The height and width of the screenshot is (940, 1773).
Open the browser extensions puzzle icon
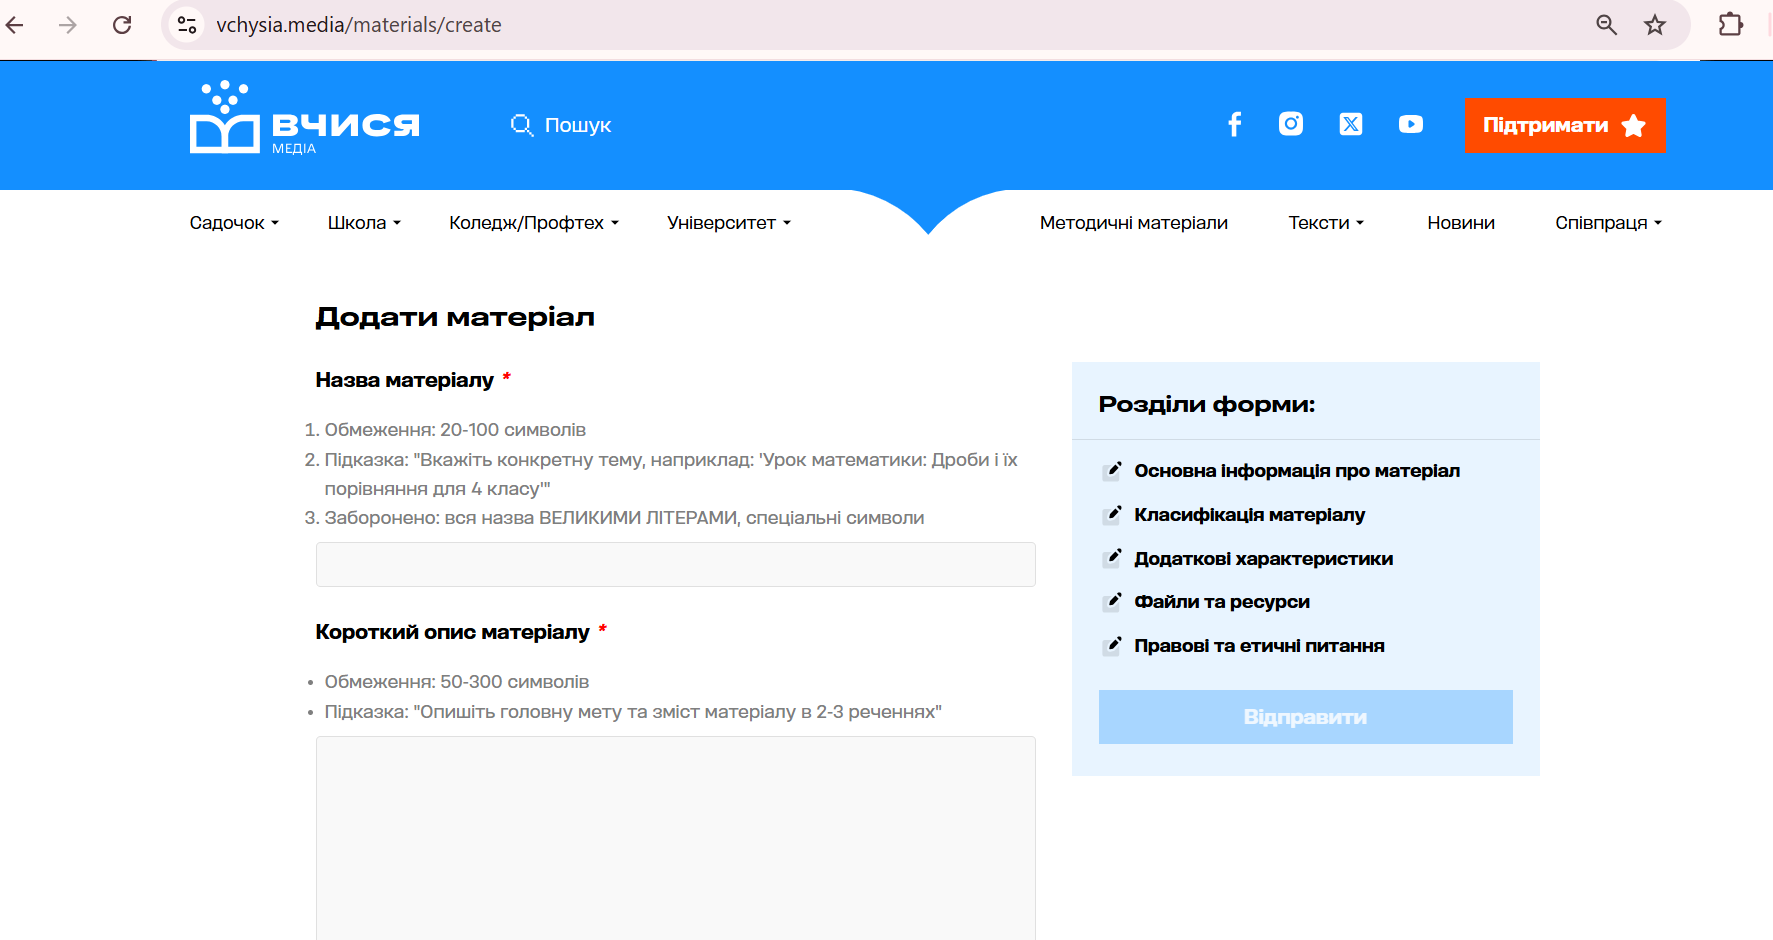(1731, 25)
